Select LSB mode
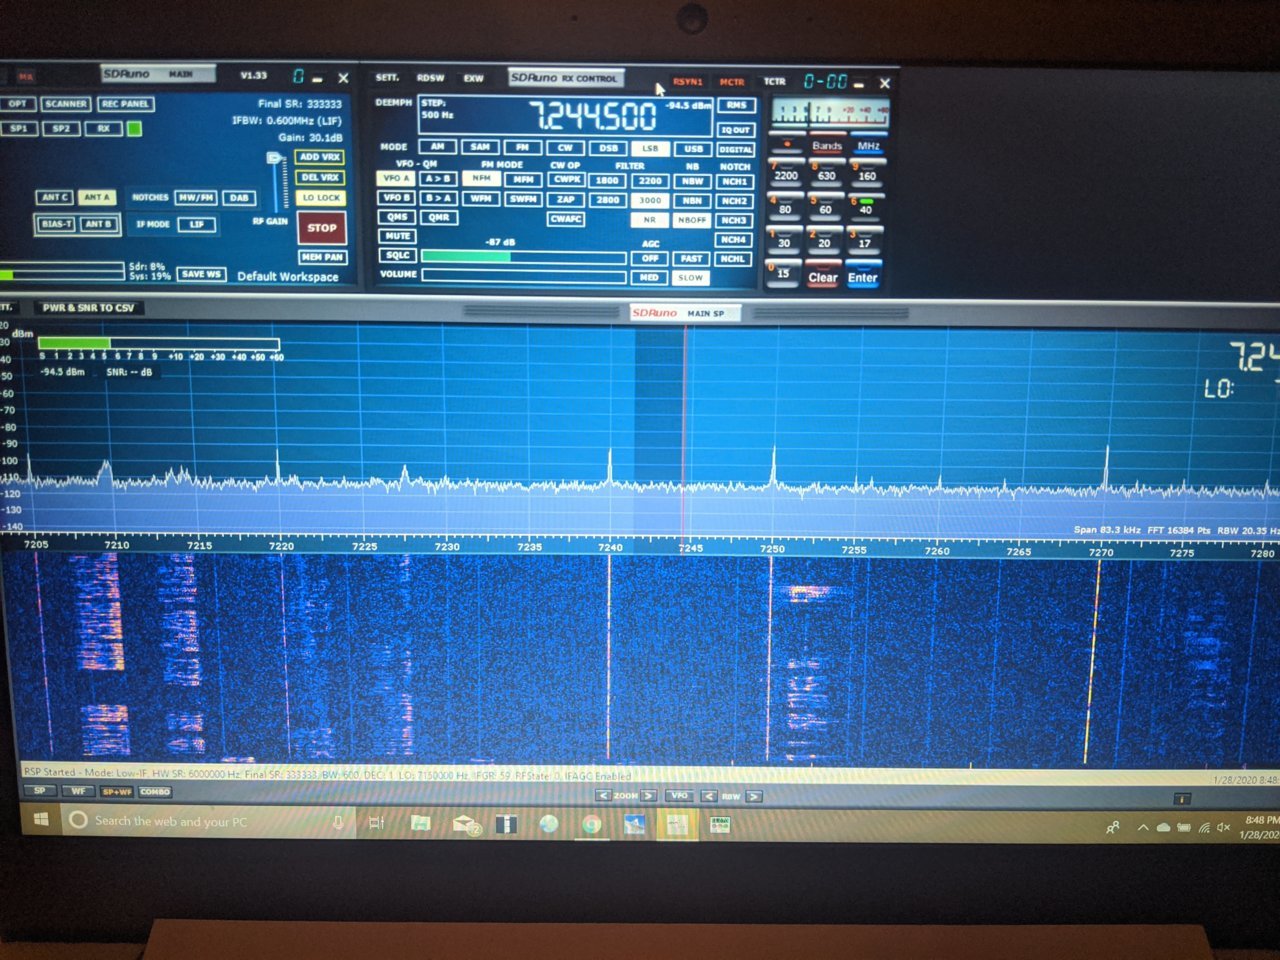Screen dimensions: 1280x960 (650, 148)
